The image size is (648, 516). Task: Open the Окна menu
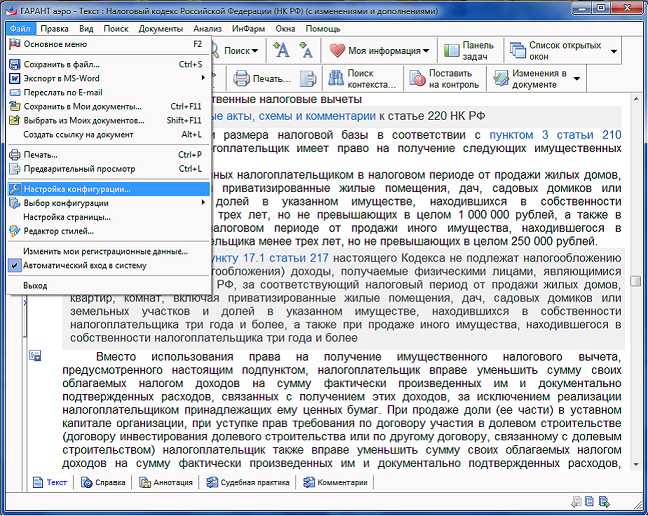tap(285, 29)
